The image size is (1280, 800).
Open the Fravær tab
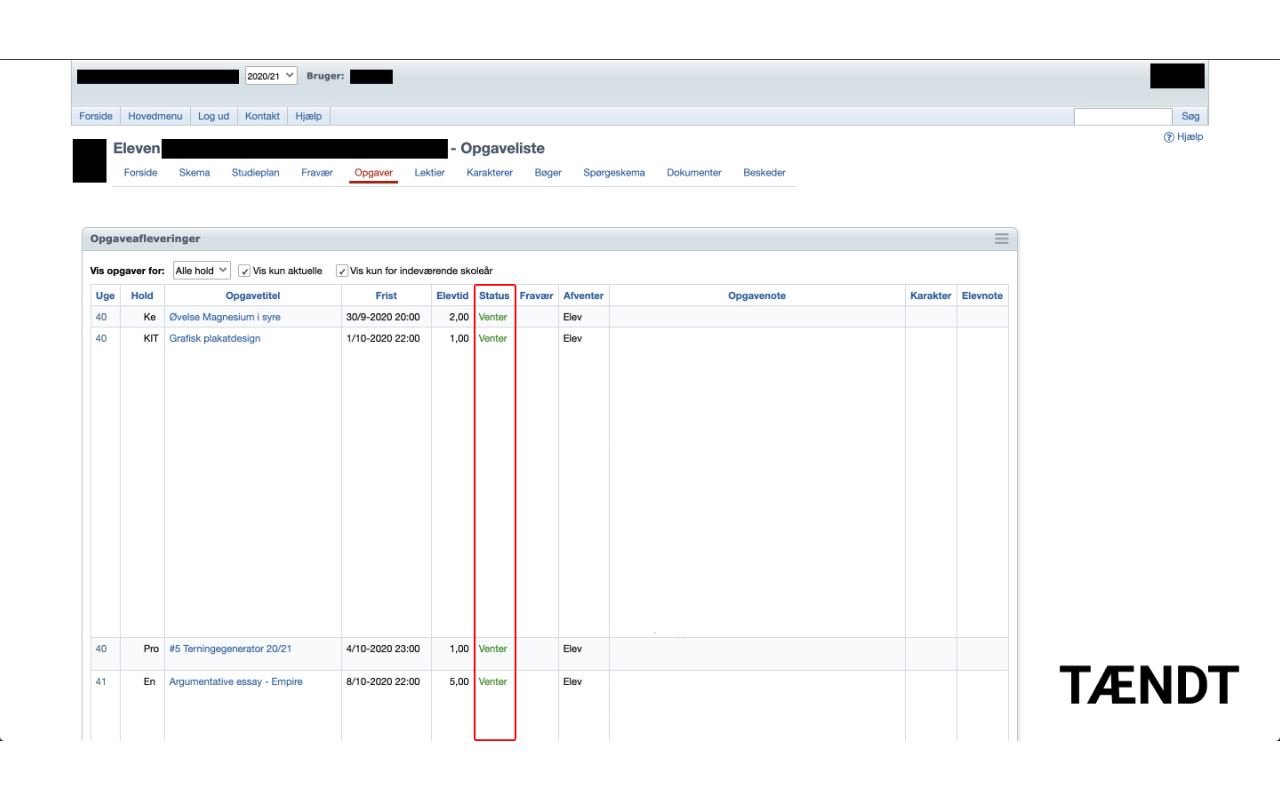pos(317,172)
